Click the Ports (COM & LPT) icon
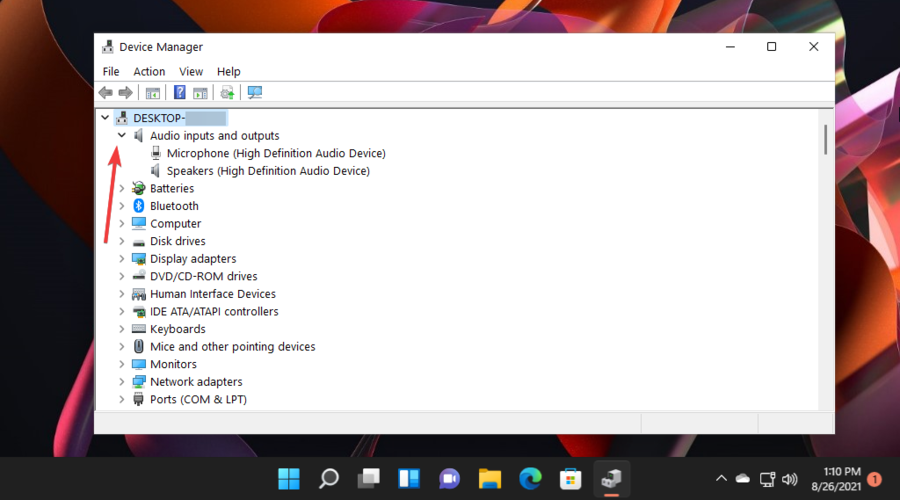Image resolution: width=900 pixels, height=500 pixels. [x=138, y=399]
